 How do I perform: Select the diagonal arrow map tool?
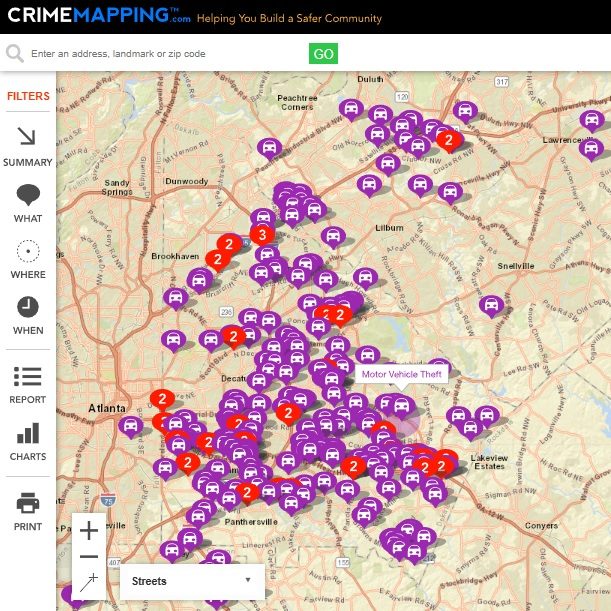click(x=89, y=581)
